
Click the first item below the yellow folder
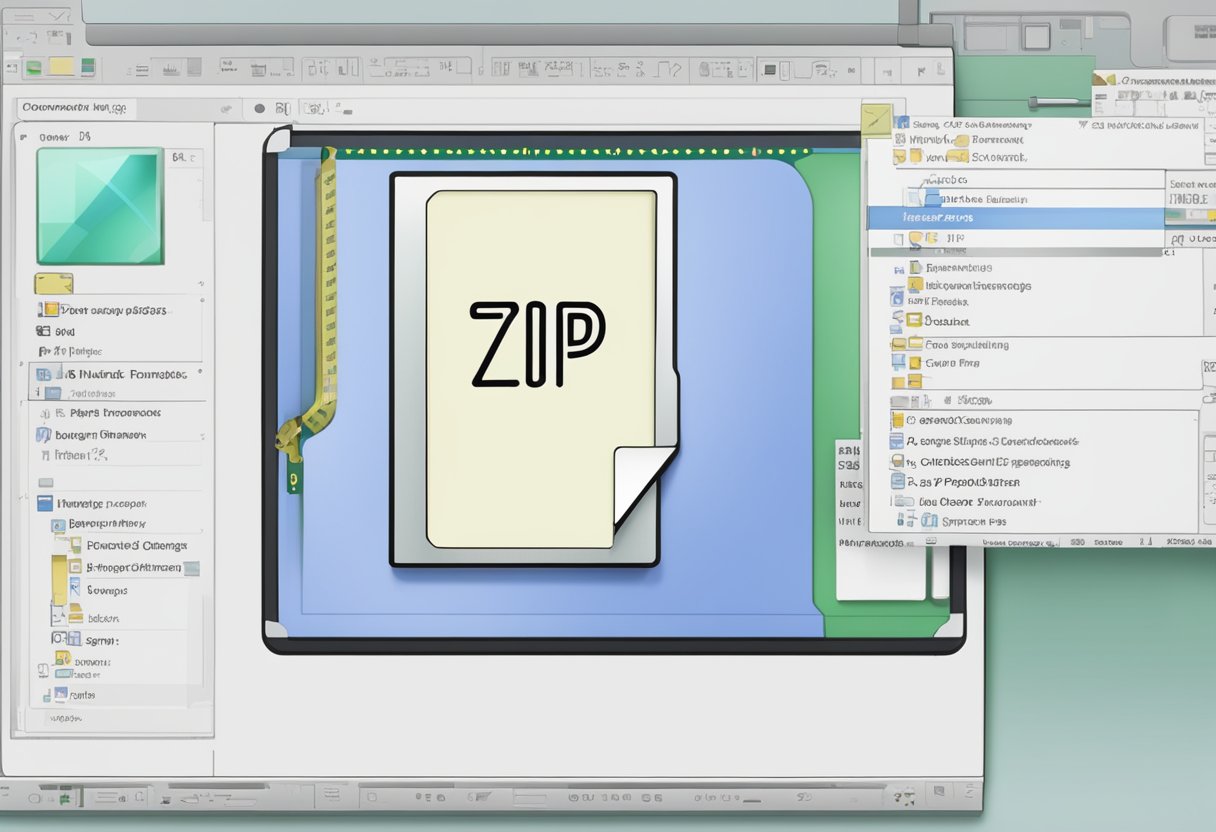tap(100, 310)
